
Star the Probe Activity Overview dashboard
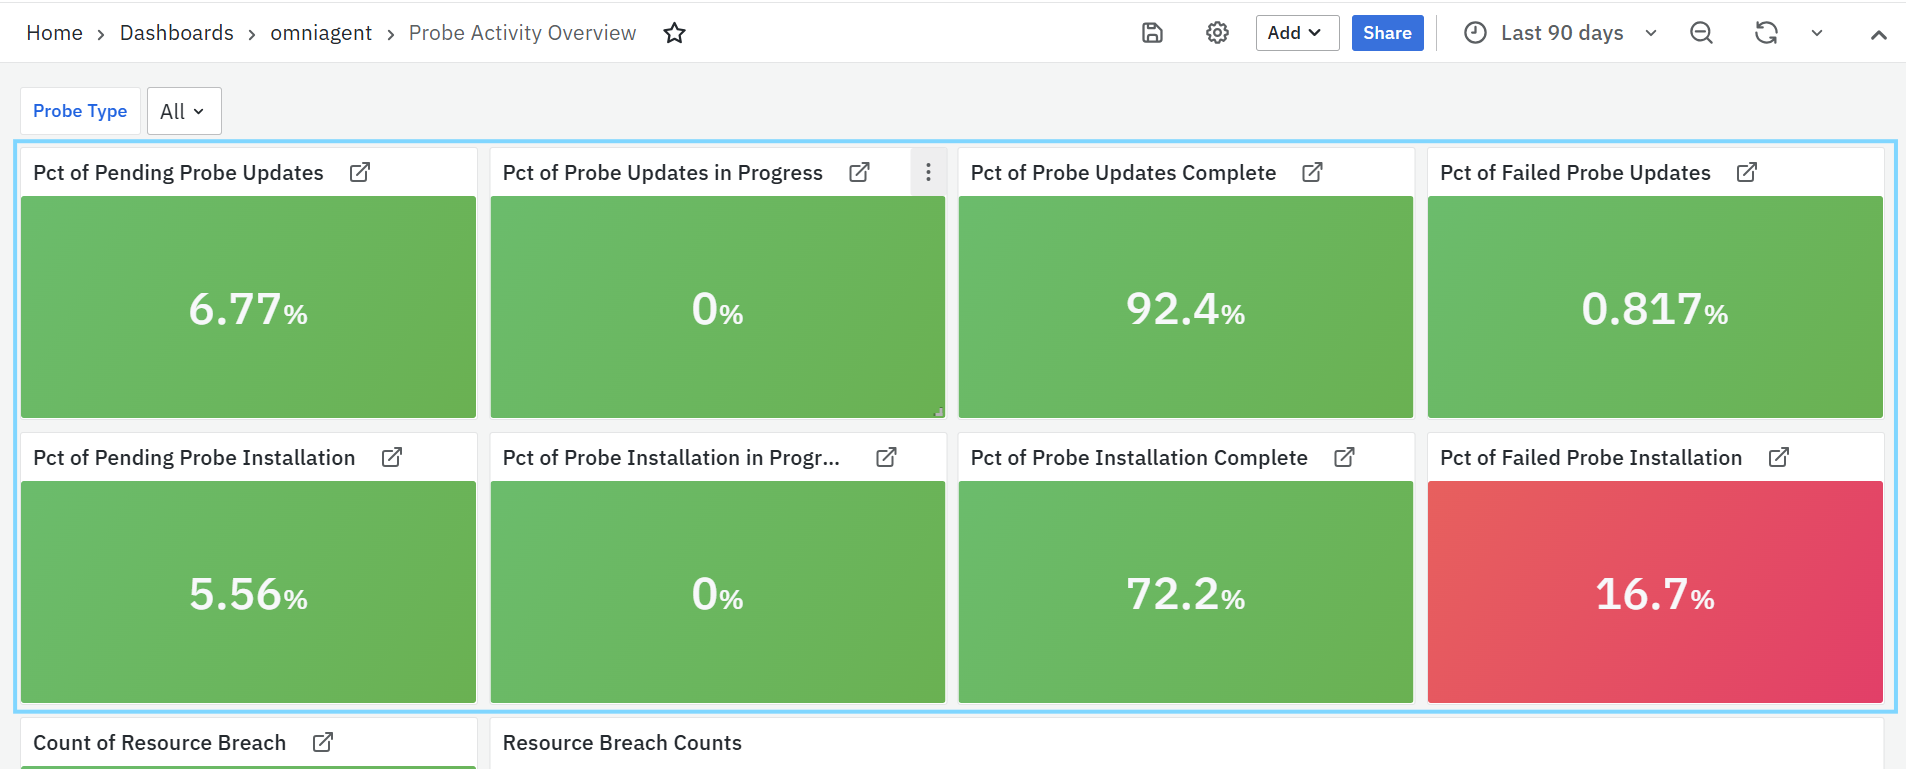click(674, 33)
